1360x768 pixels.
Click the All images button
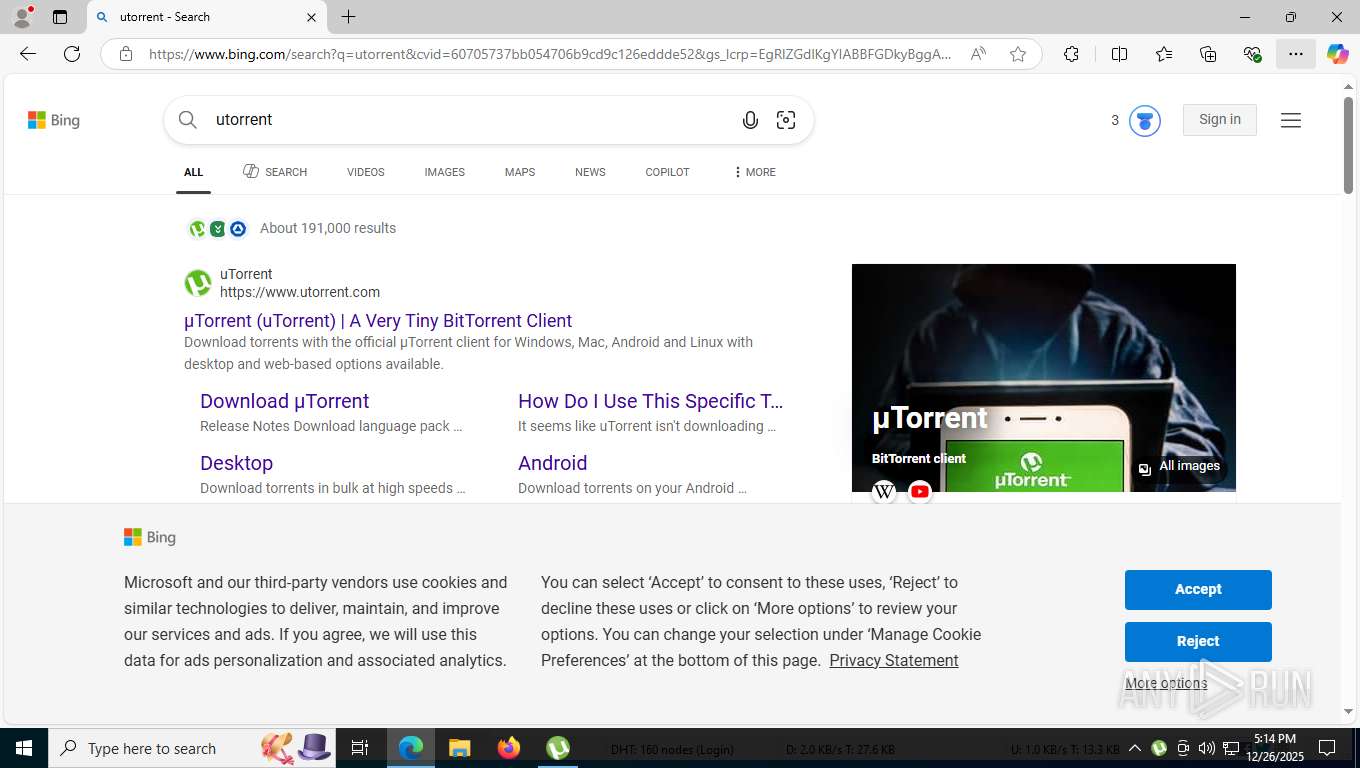1179,467
